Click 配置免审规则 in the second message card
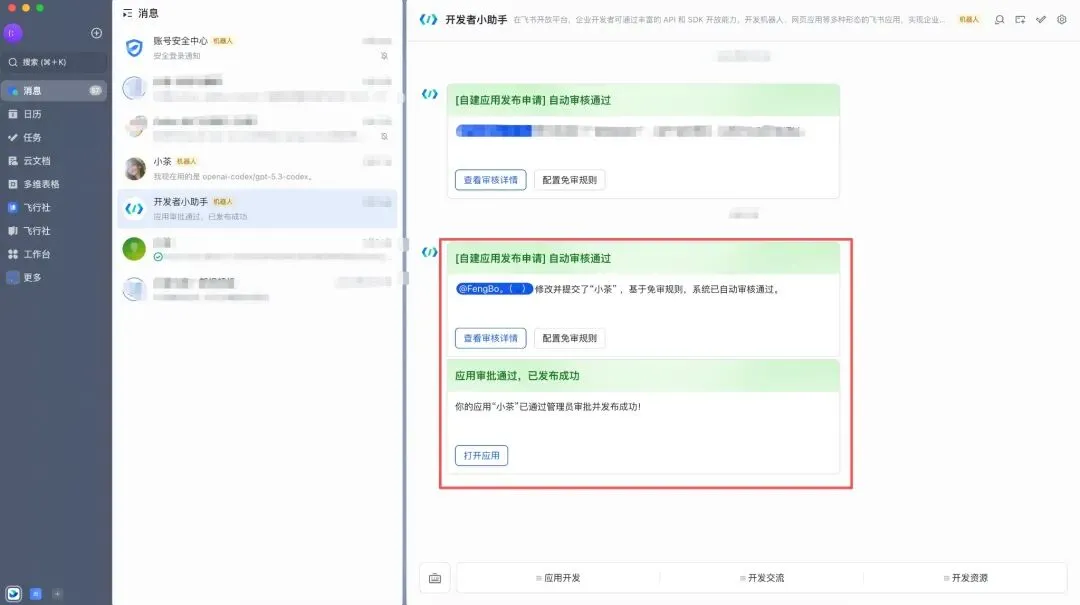The image size is (1080, 605). point(570,338)
